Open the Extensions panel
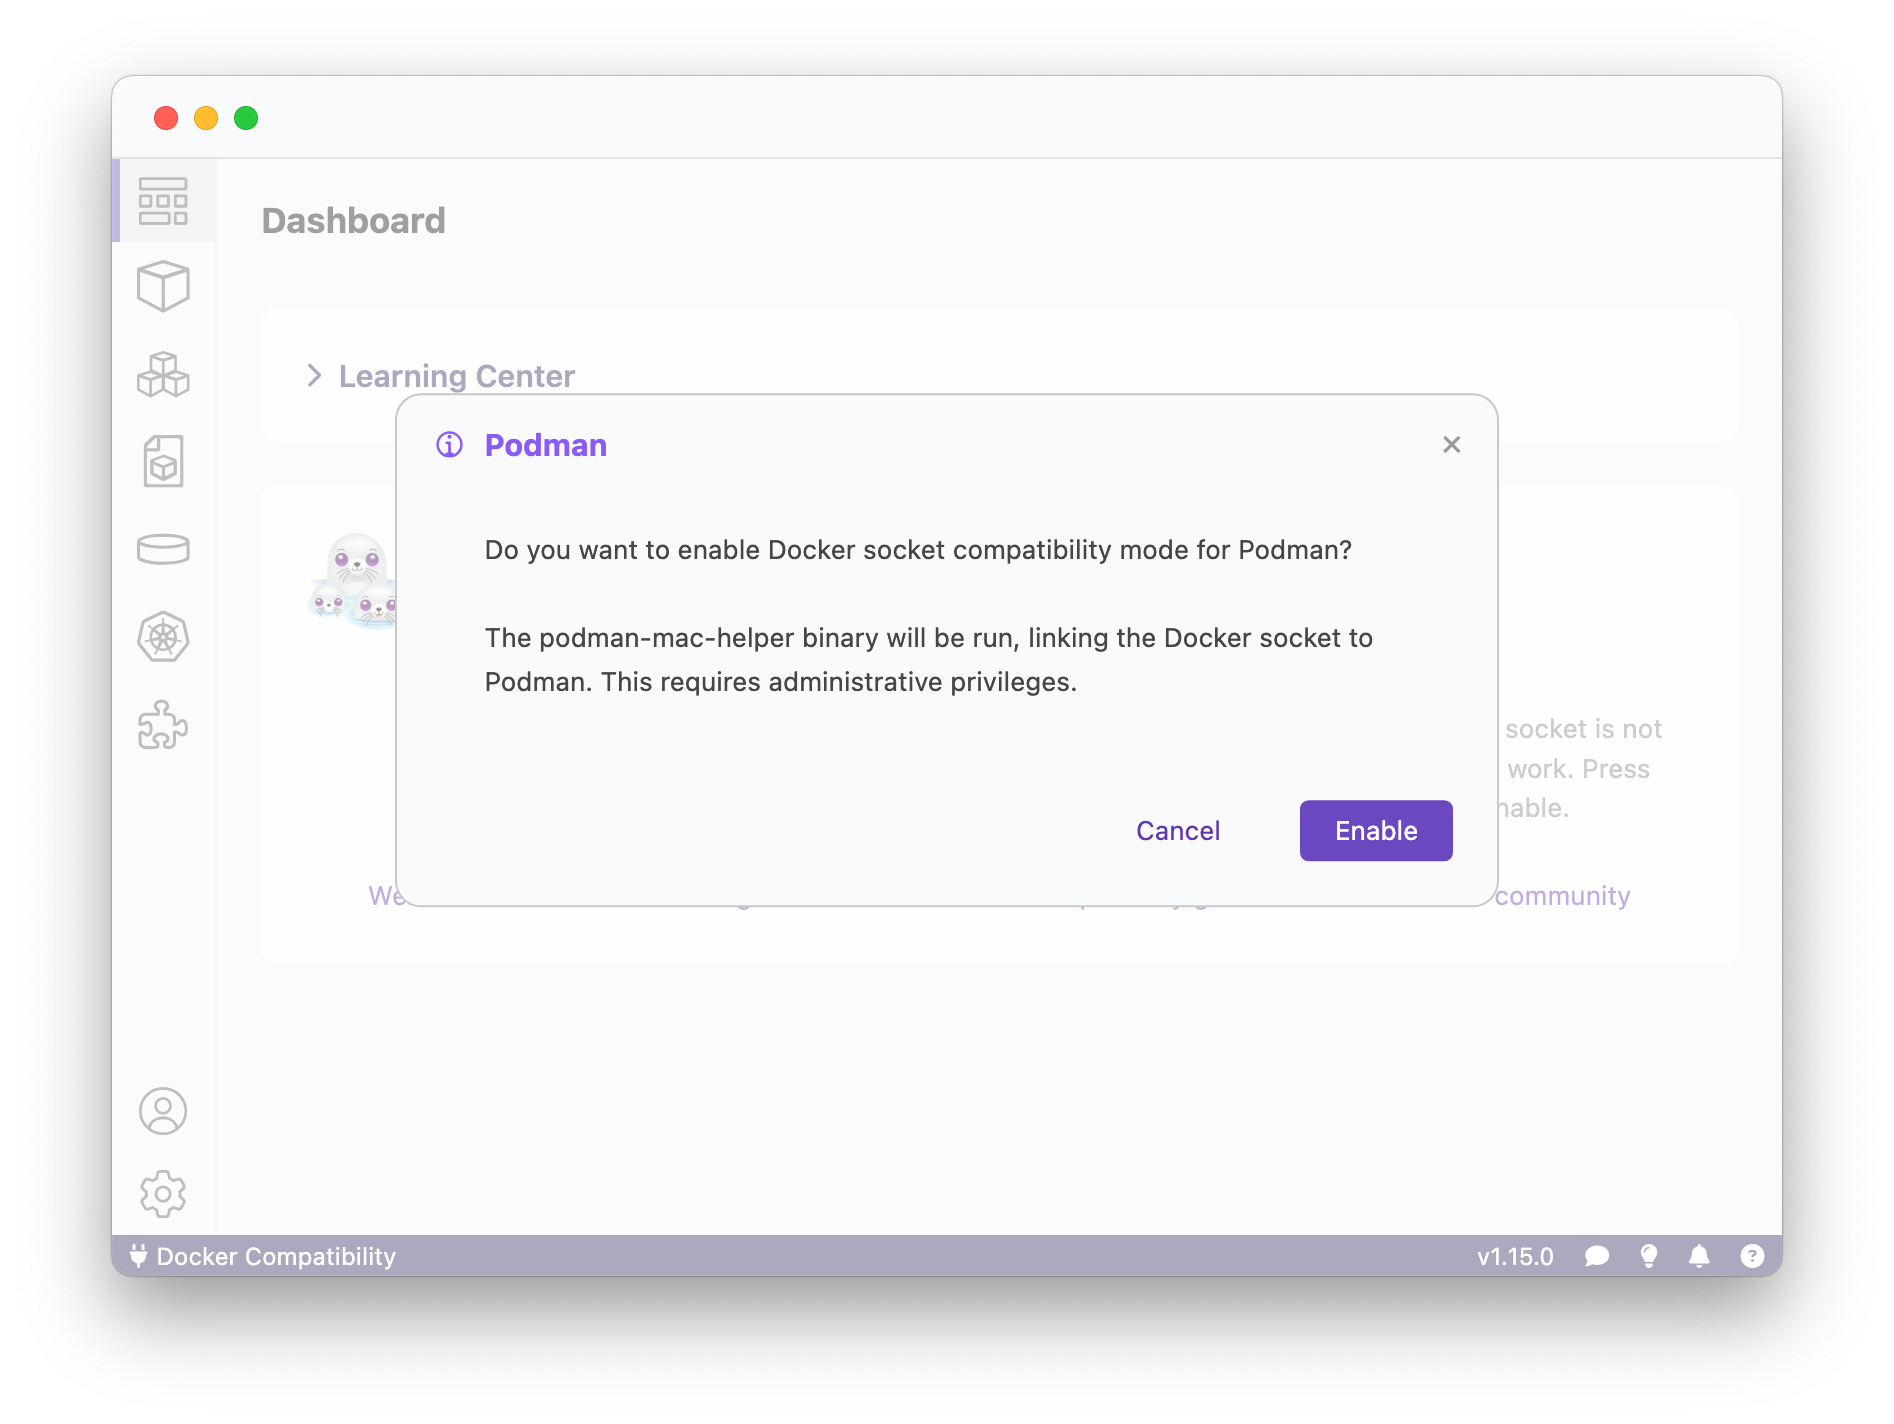 (165, 726)
